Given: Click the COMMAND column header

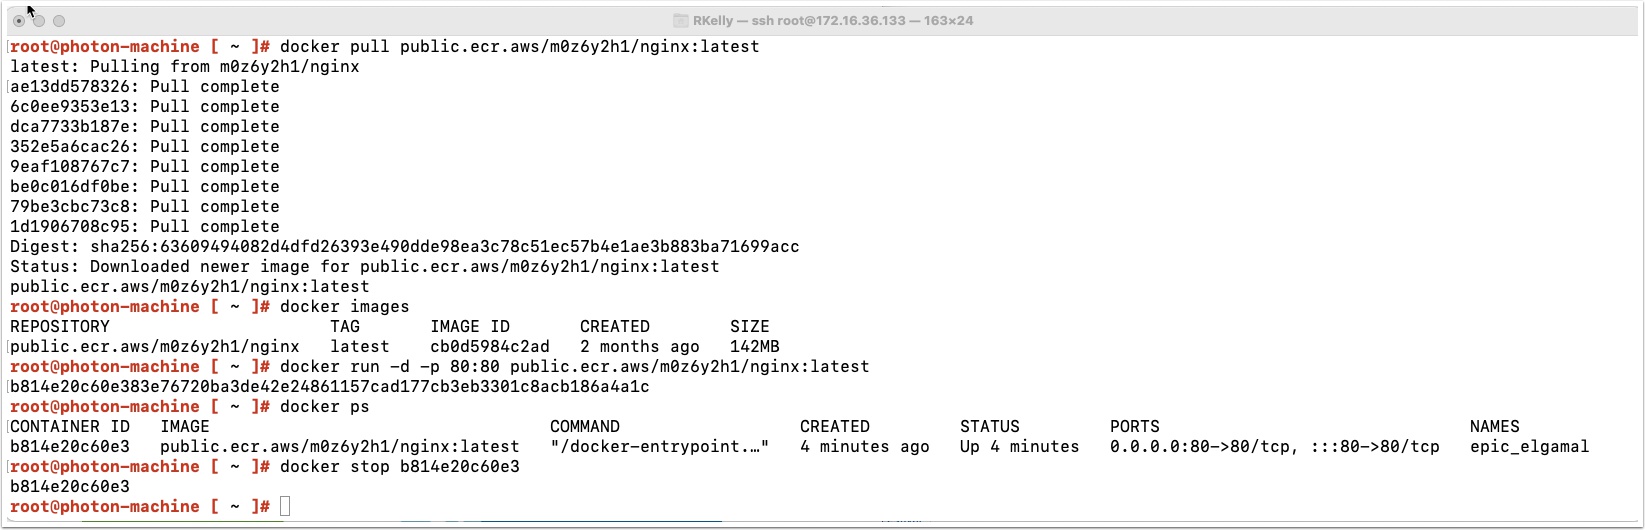Looking at the screenshot, I should click(585, 427).
